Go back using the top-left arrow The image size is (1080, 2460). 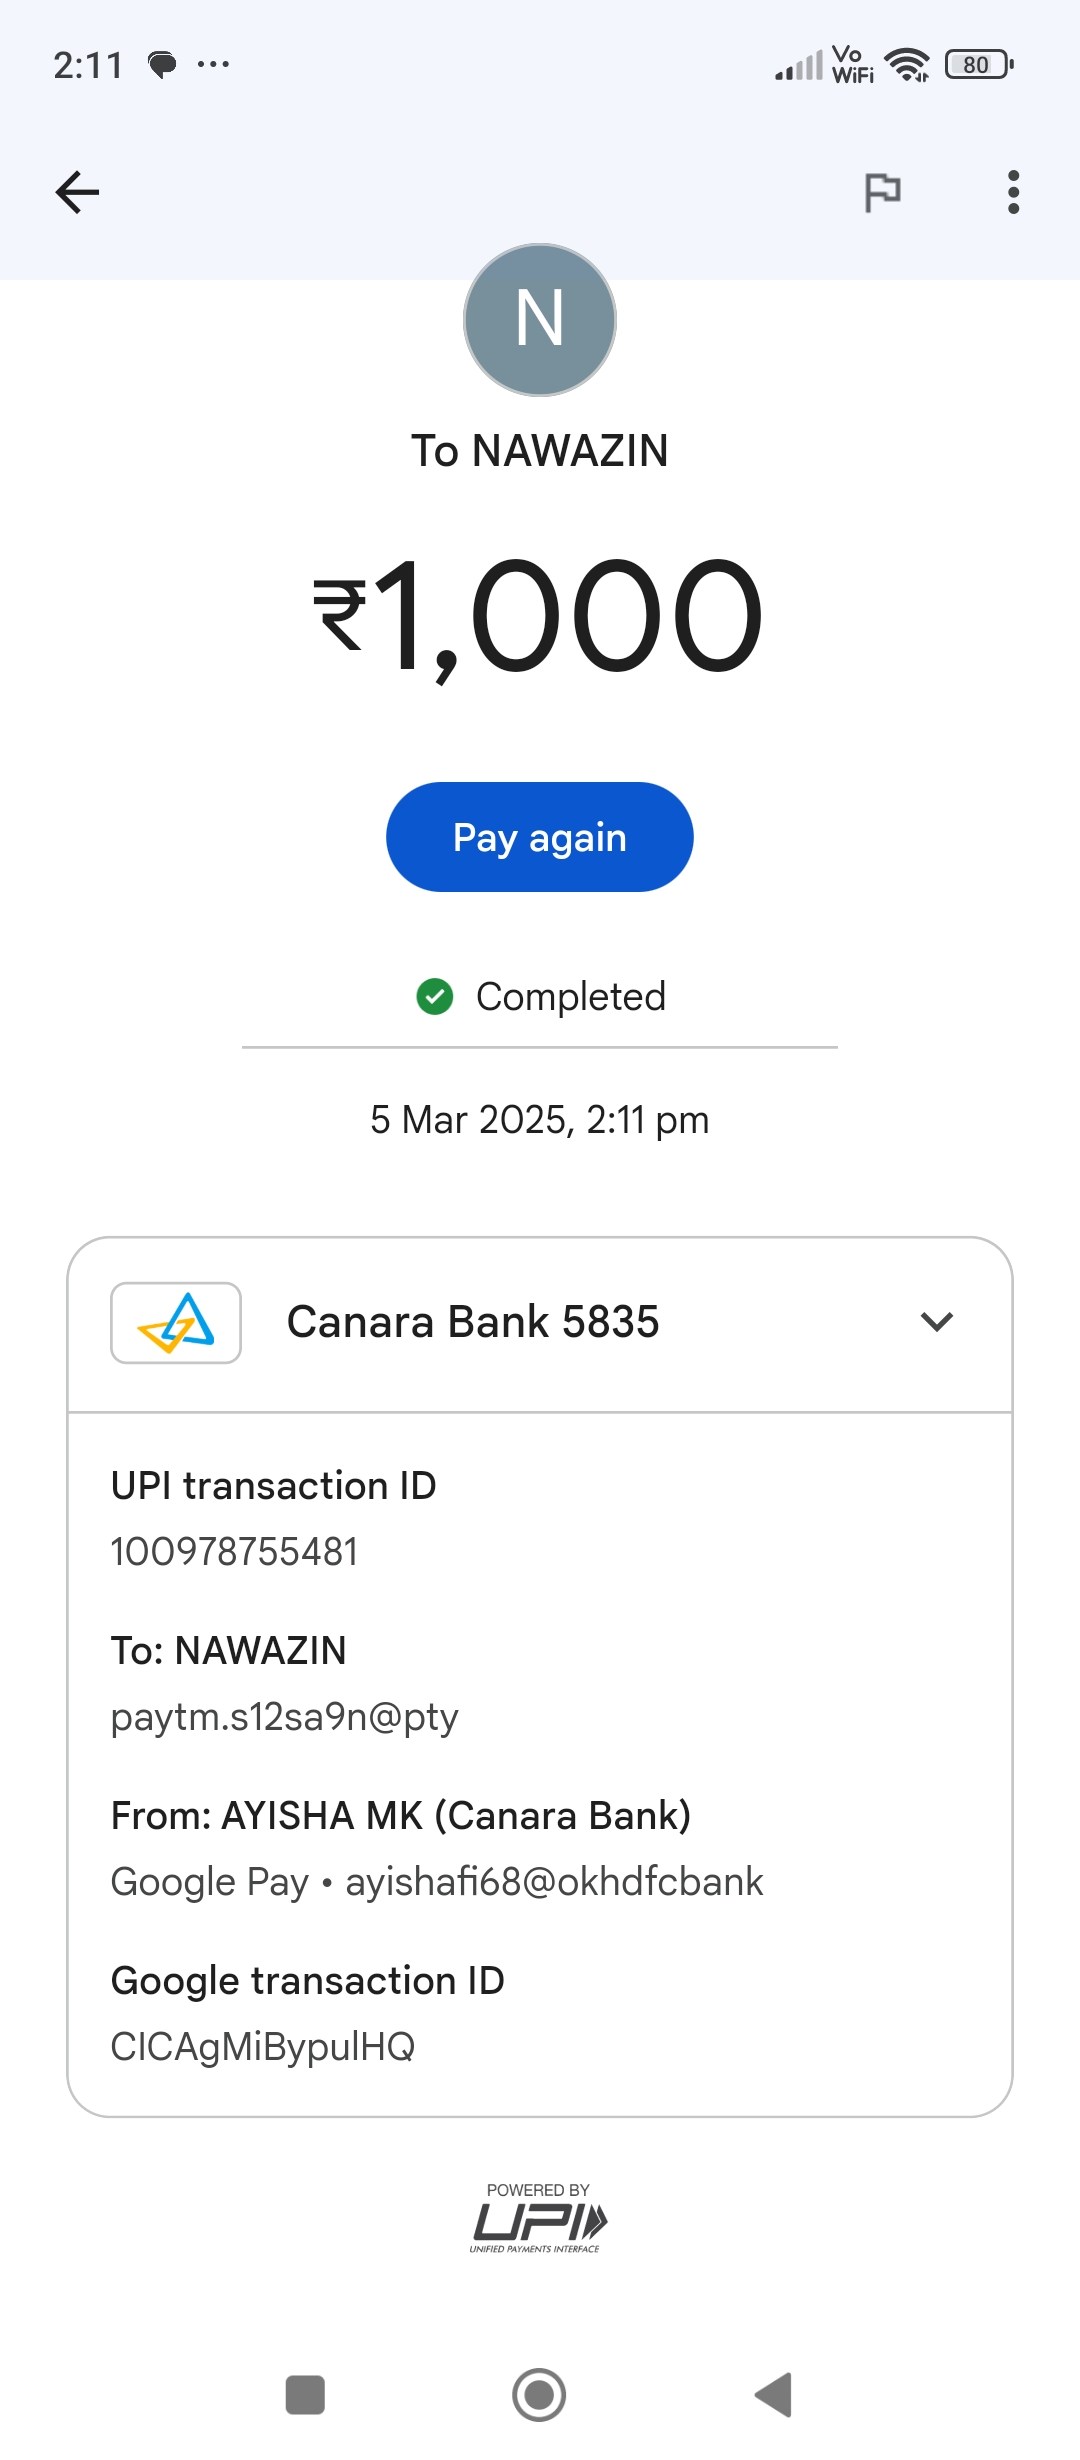tap(77, 192)
